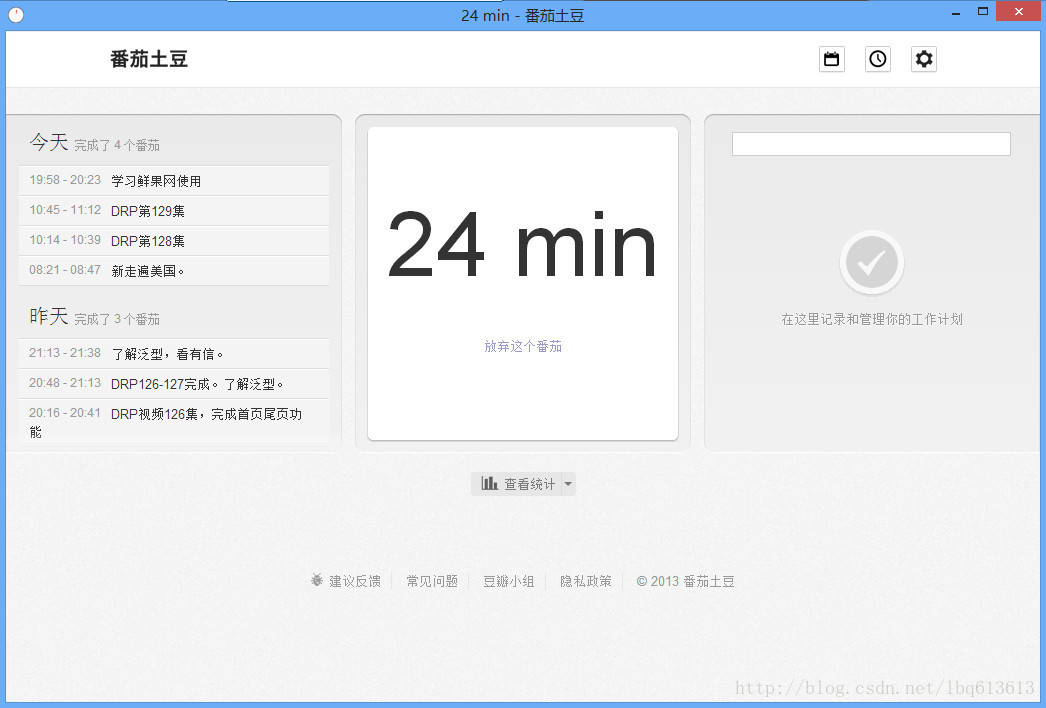The image size is (1046, 708).
Task: Select the 新走遍美国 entry
Action: (x=174, y=270)
